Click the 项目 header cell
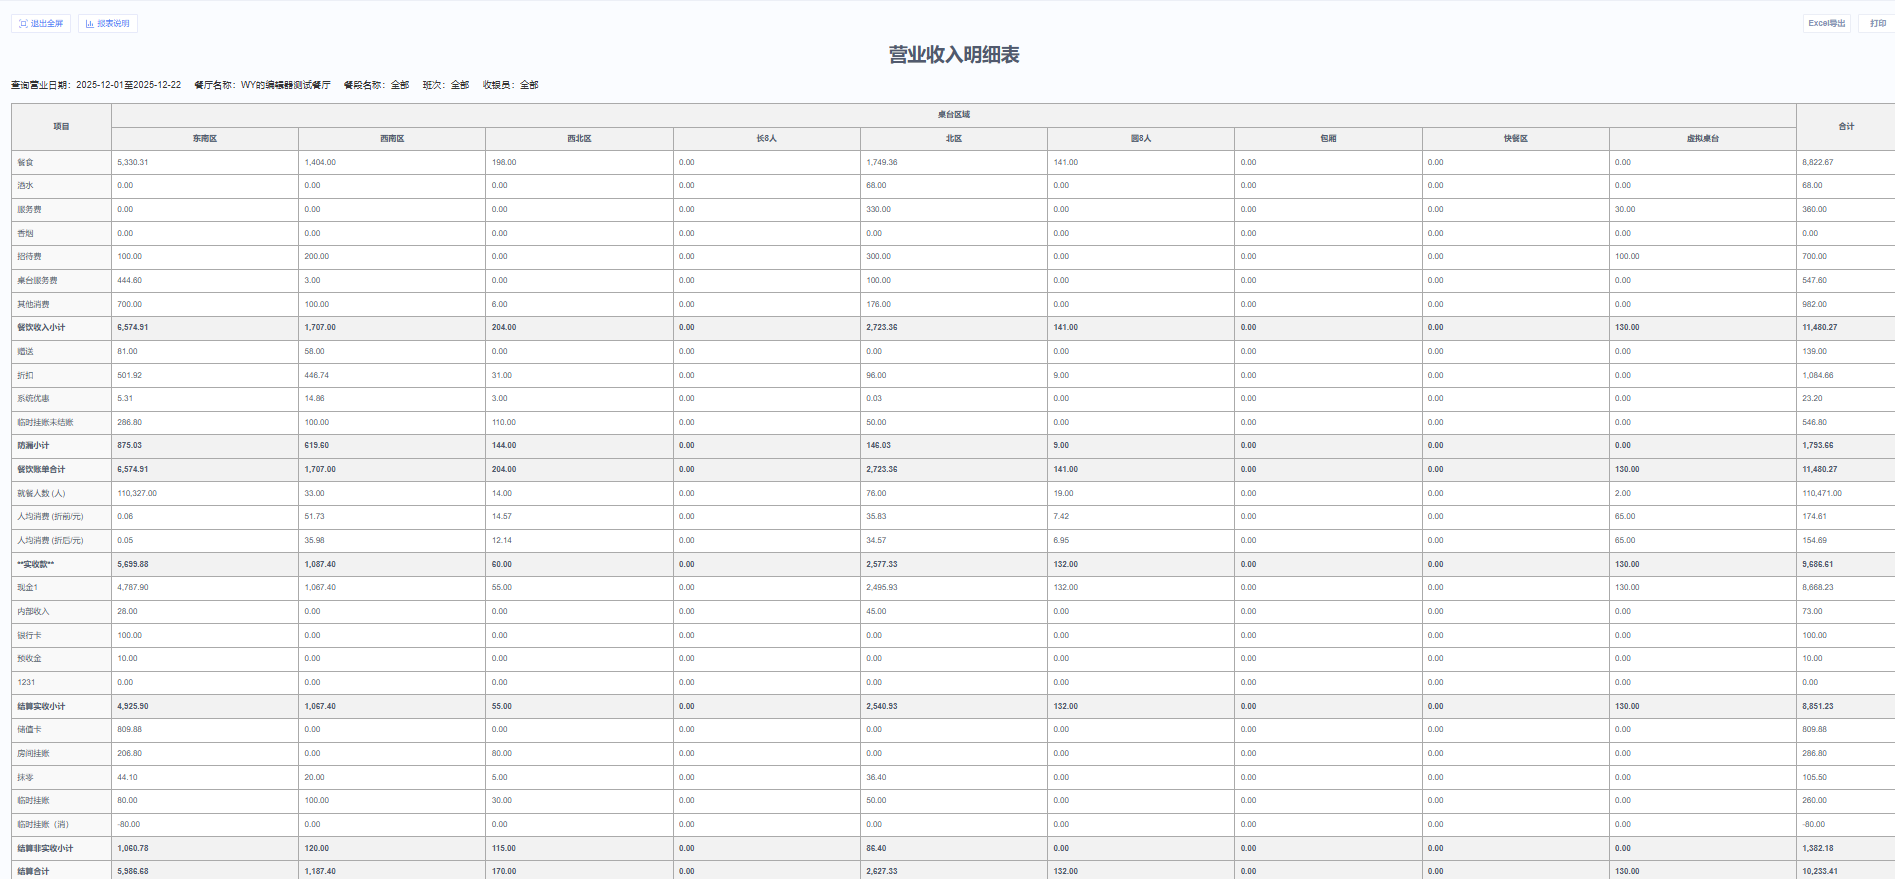1895x879 pixels. (61, 127)
